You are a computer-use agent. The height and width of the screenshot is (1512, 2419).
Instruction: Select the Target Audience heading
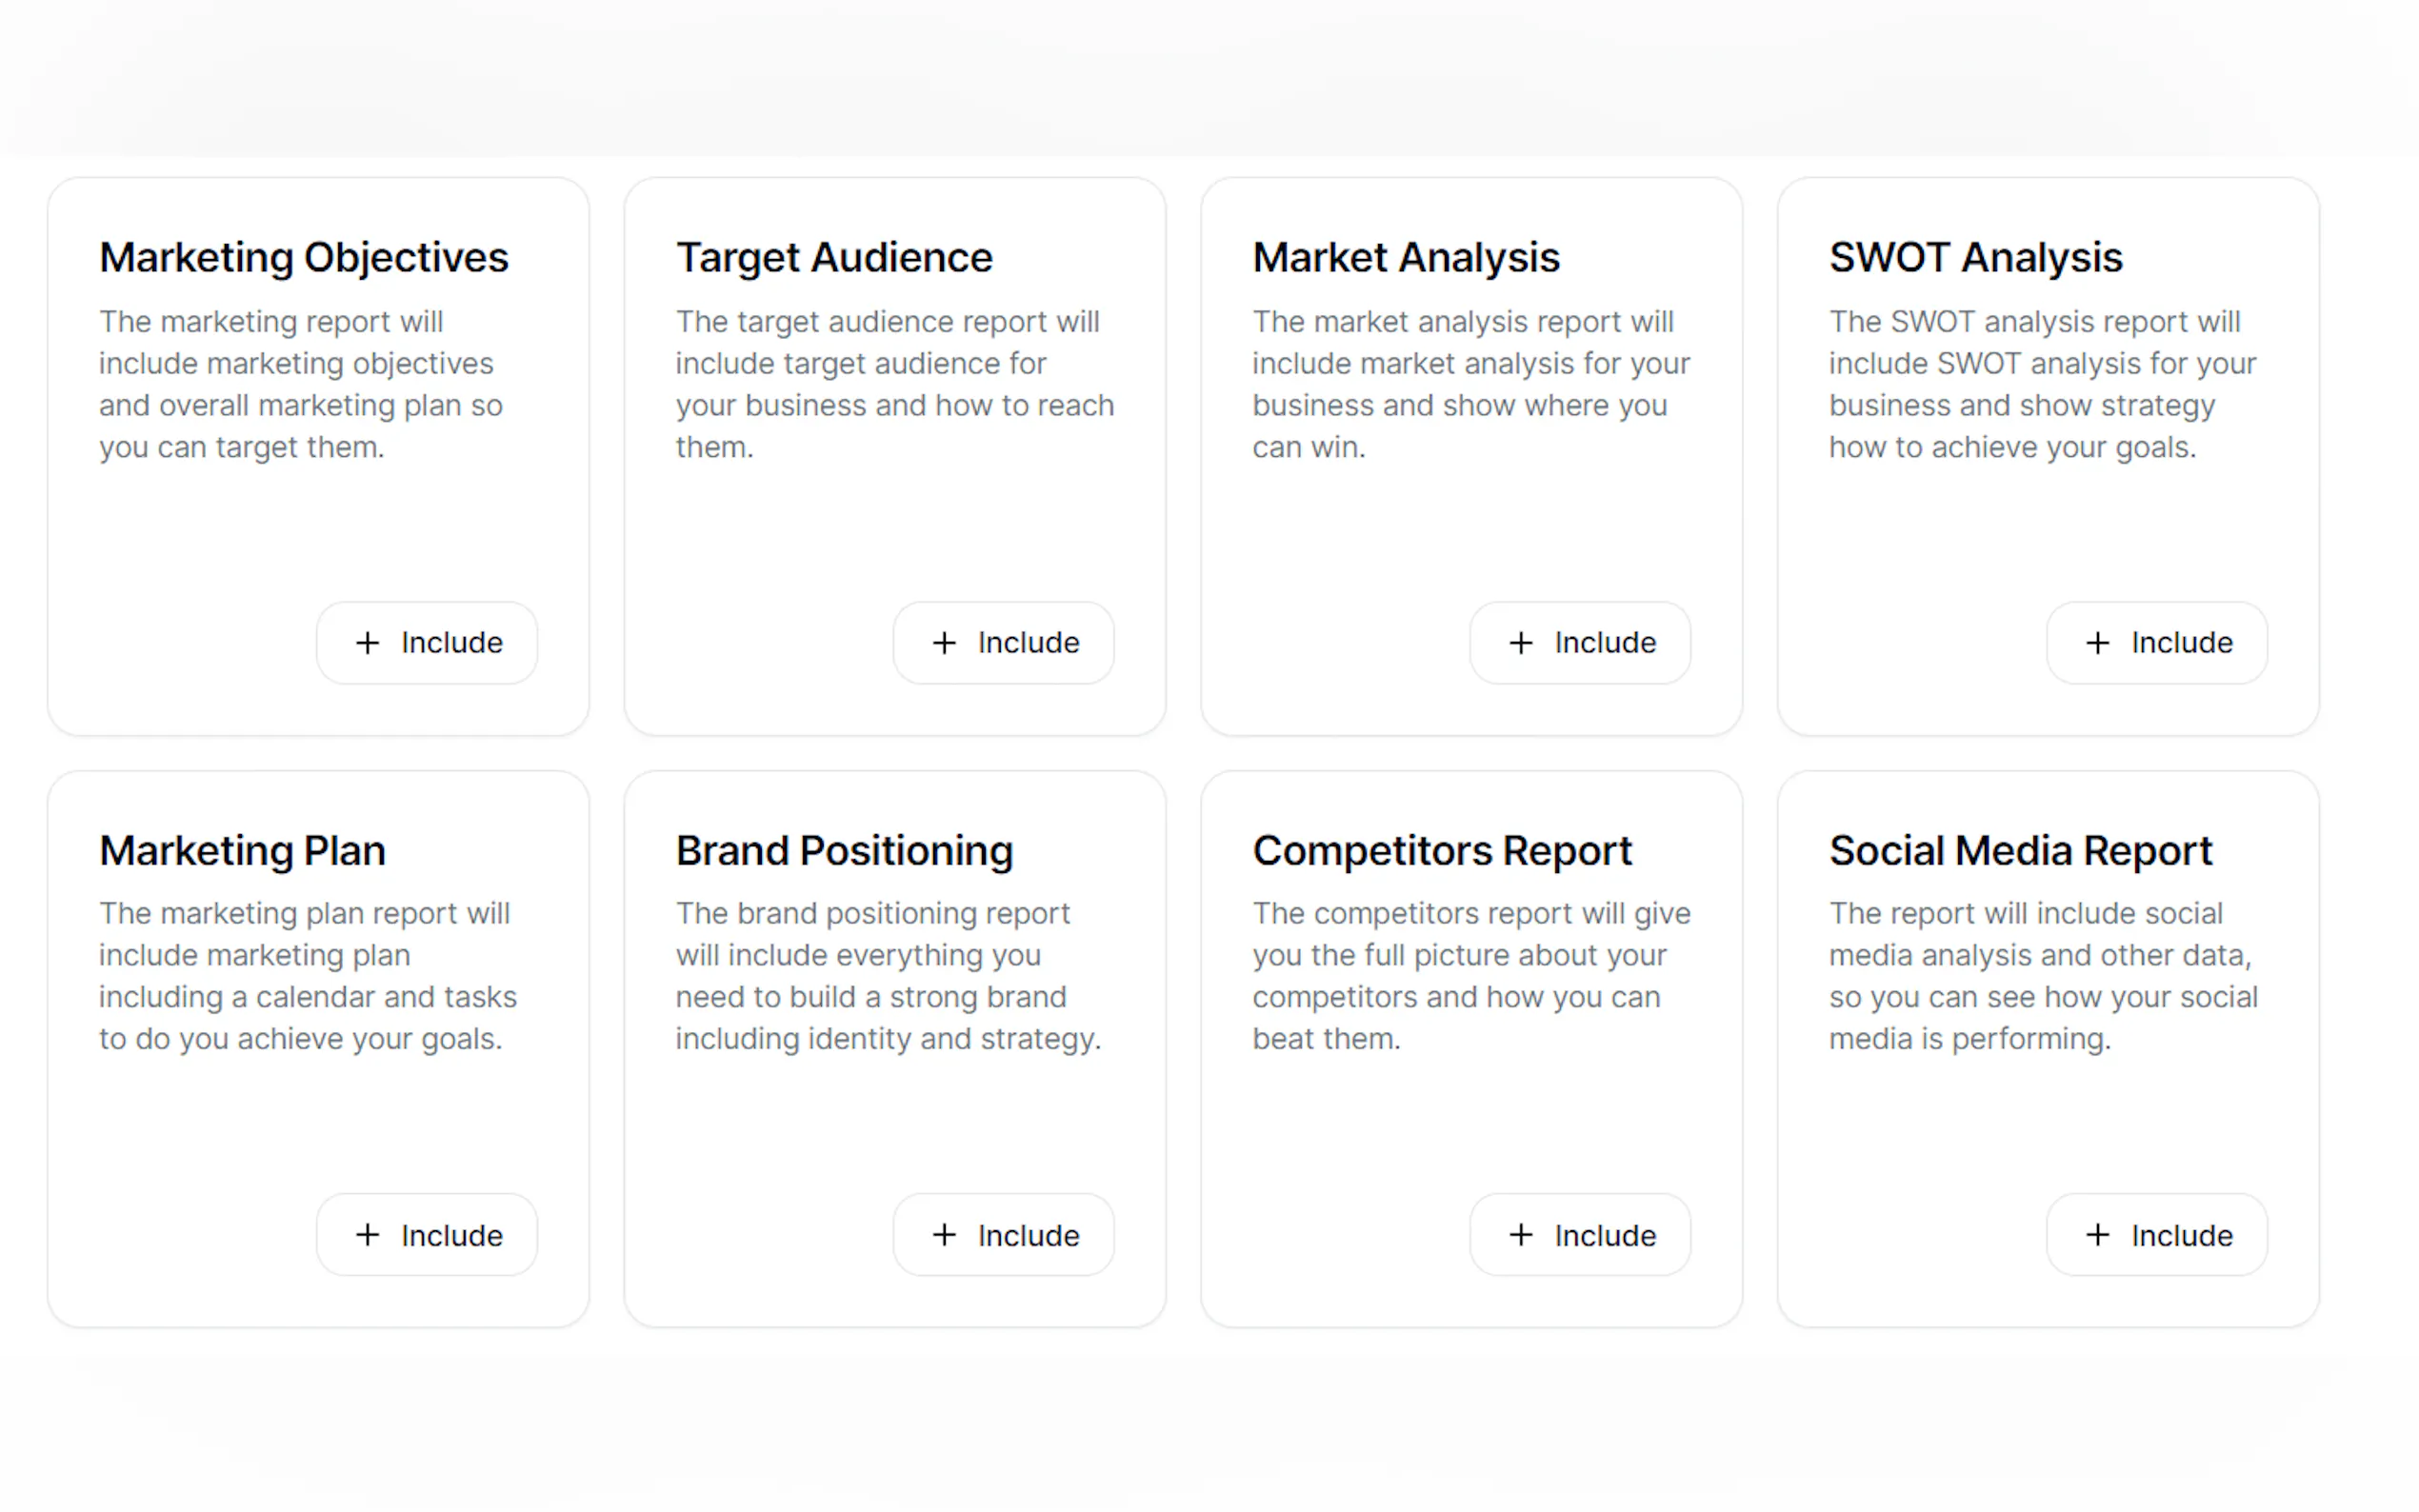coord(834,257)
